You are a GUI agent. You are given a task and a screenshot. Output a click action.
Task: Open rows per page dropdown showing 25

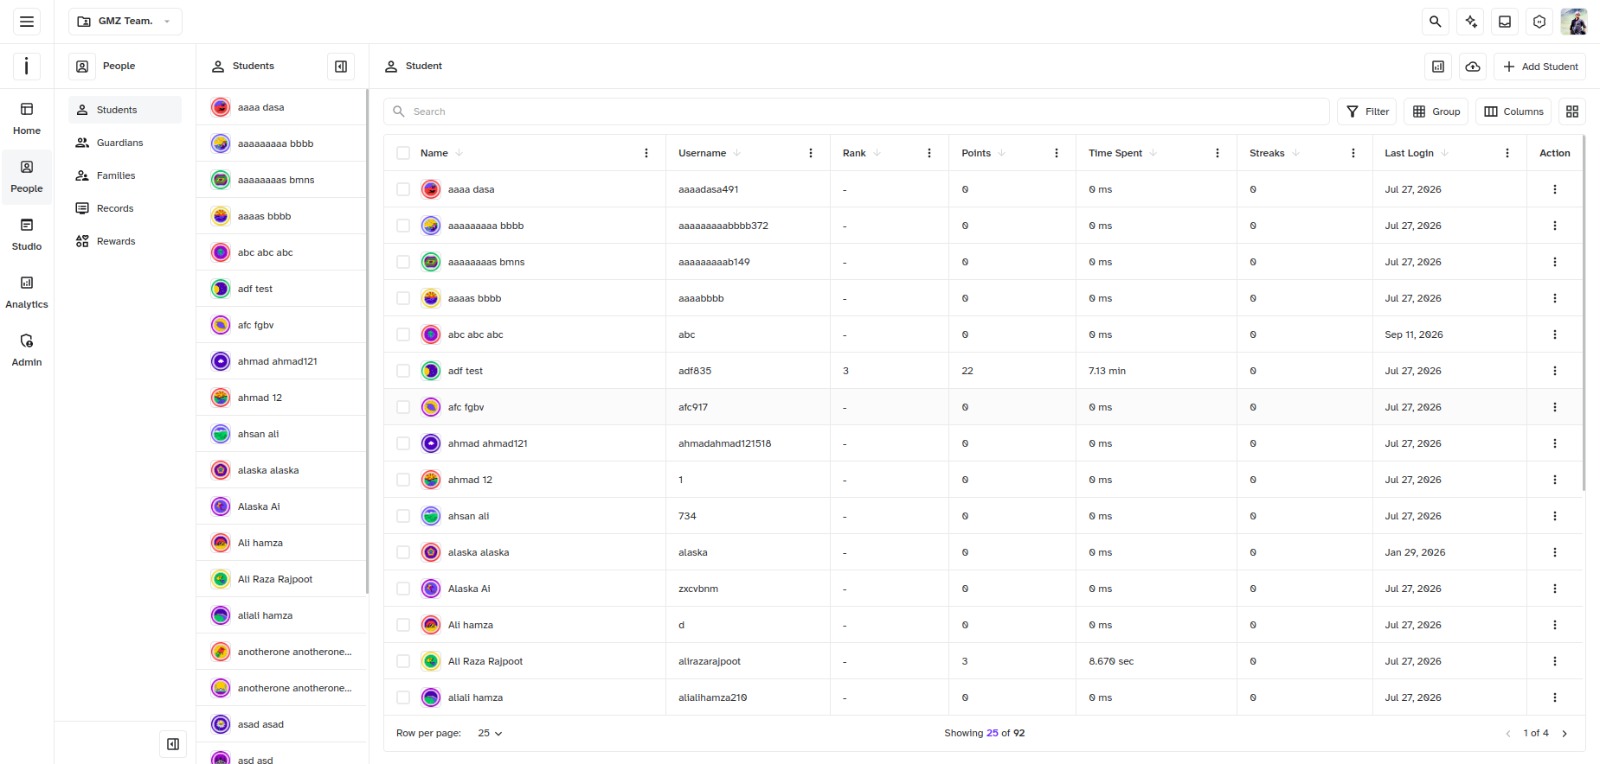pos(490,733)
